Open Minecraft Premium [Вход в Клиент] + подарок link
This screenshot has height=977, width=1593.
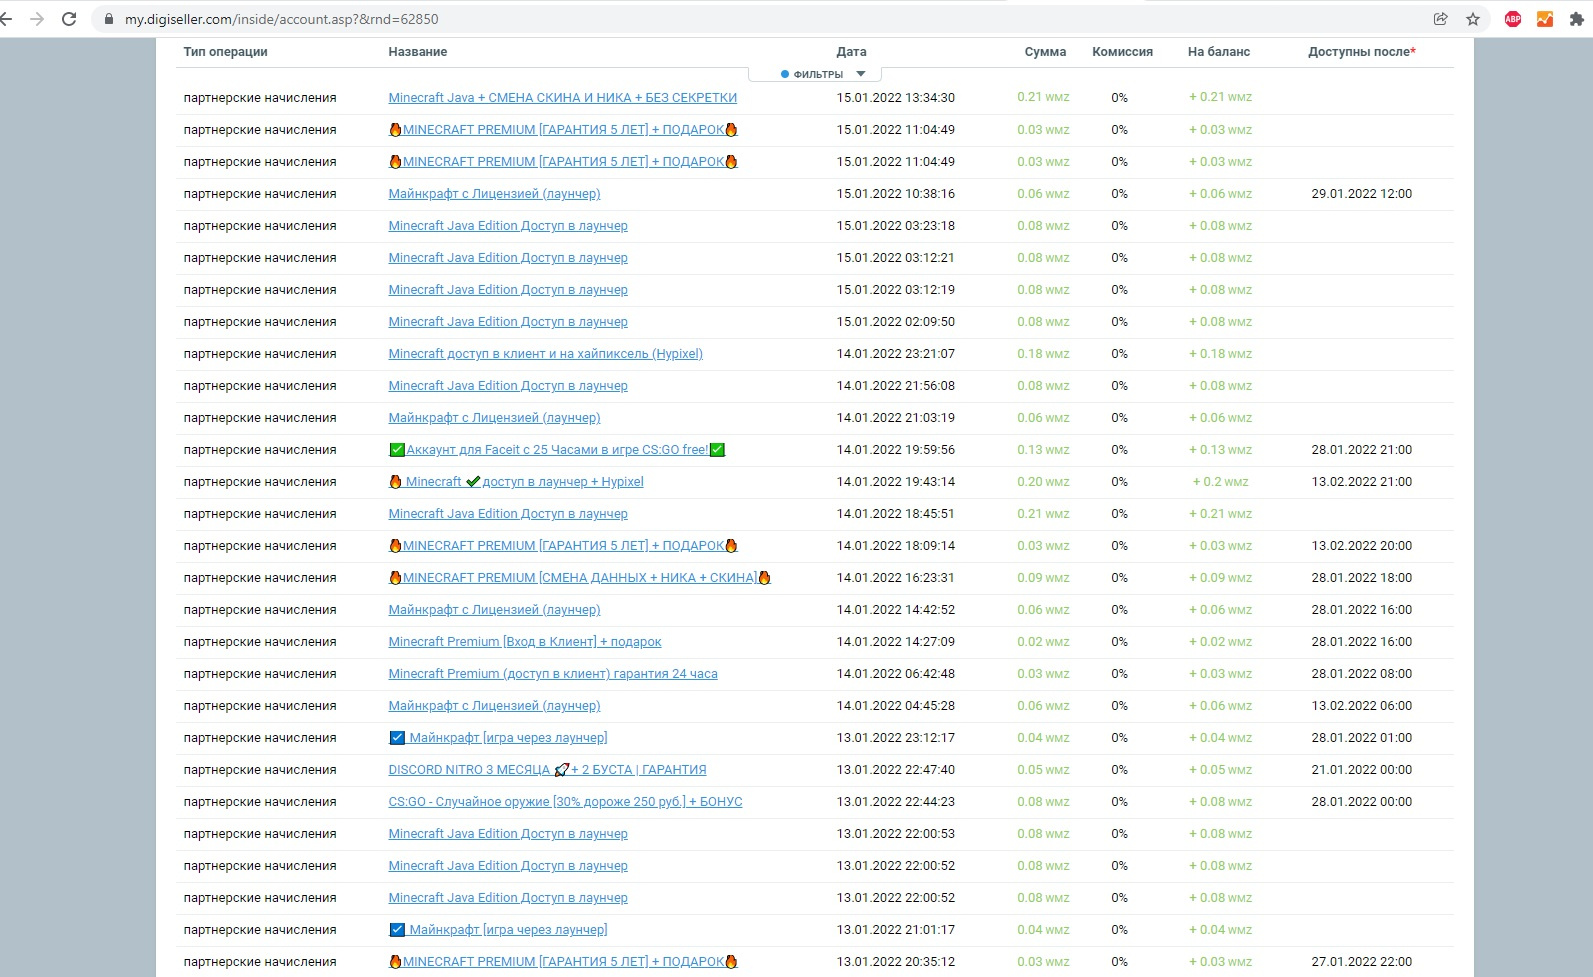pos(525,642)
